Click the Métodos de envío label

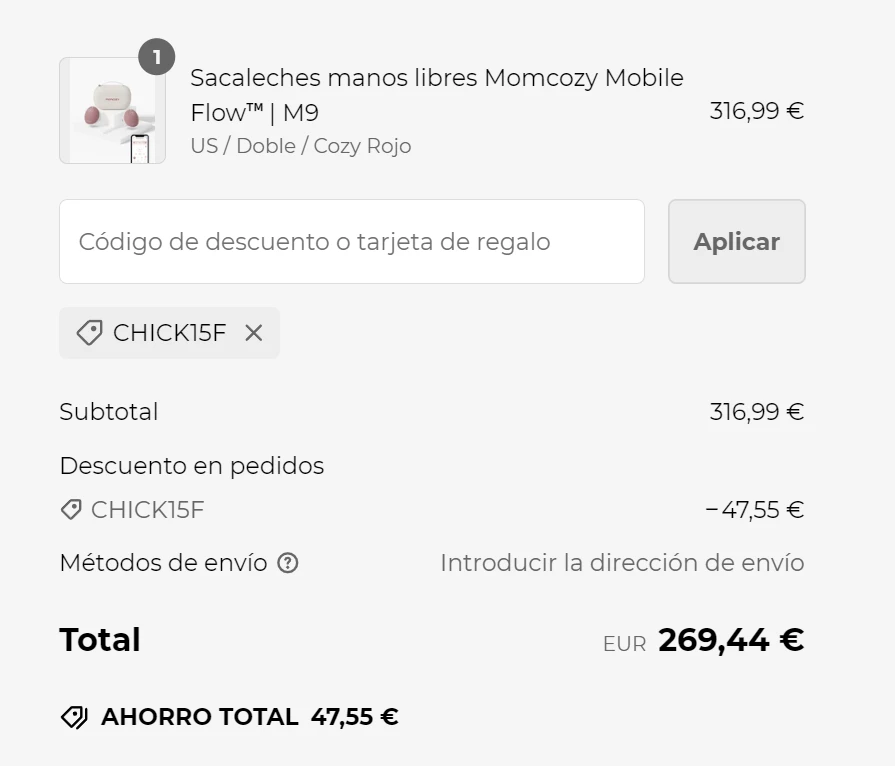point(163,563)
